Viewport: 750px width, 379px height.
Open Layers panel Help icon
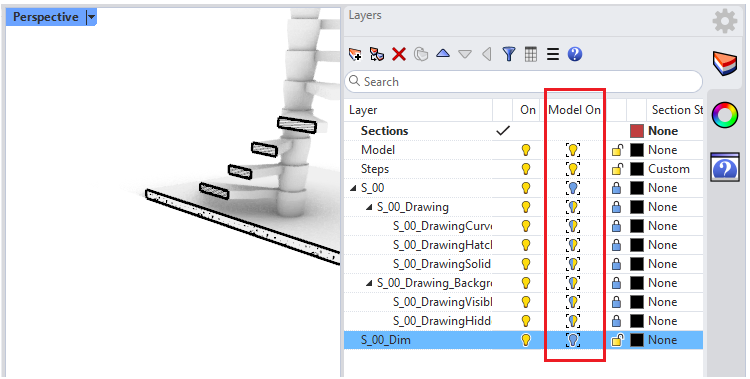[x=575, y=54]
